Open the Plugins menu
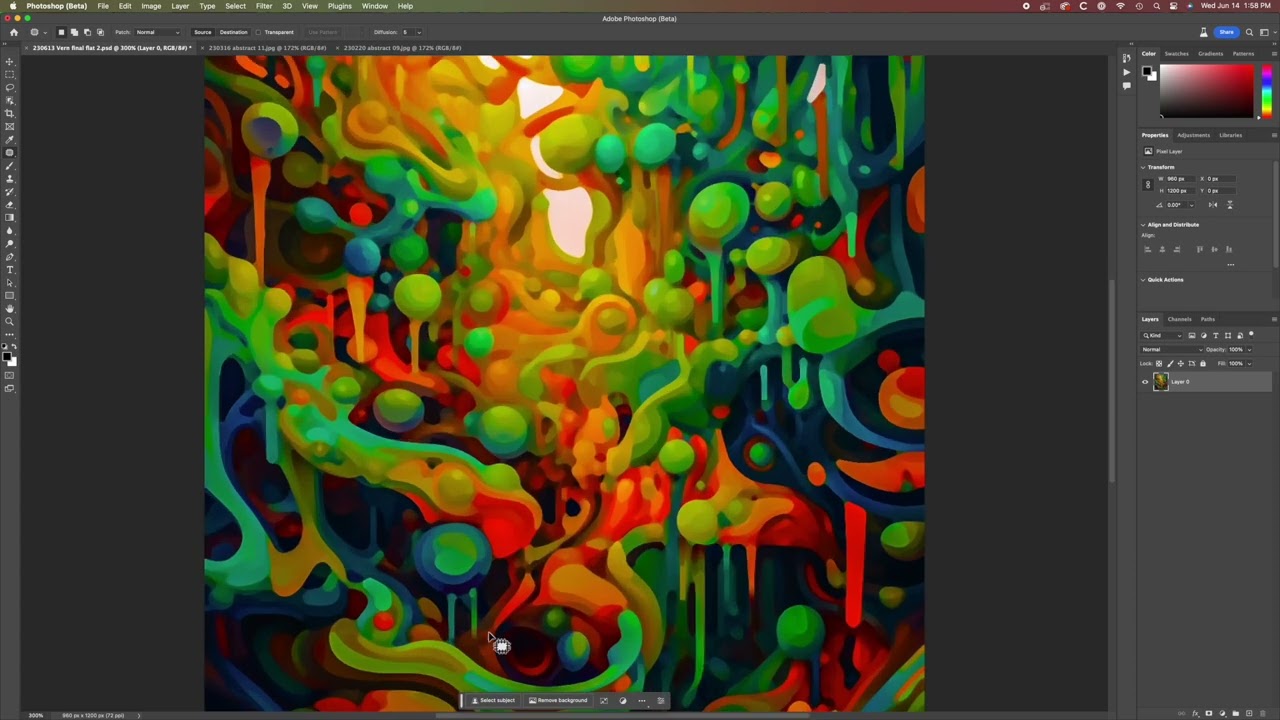This screenshot has height=720, width=1280. (x=340, y=6)
